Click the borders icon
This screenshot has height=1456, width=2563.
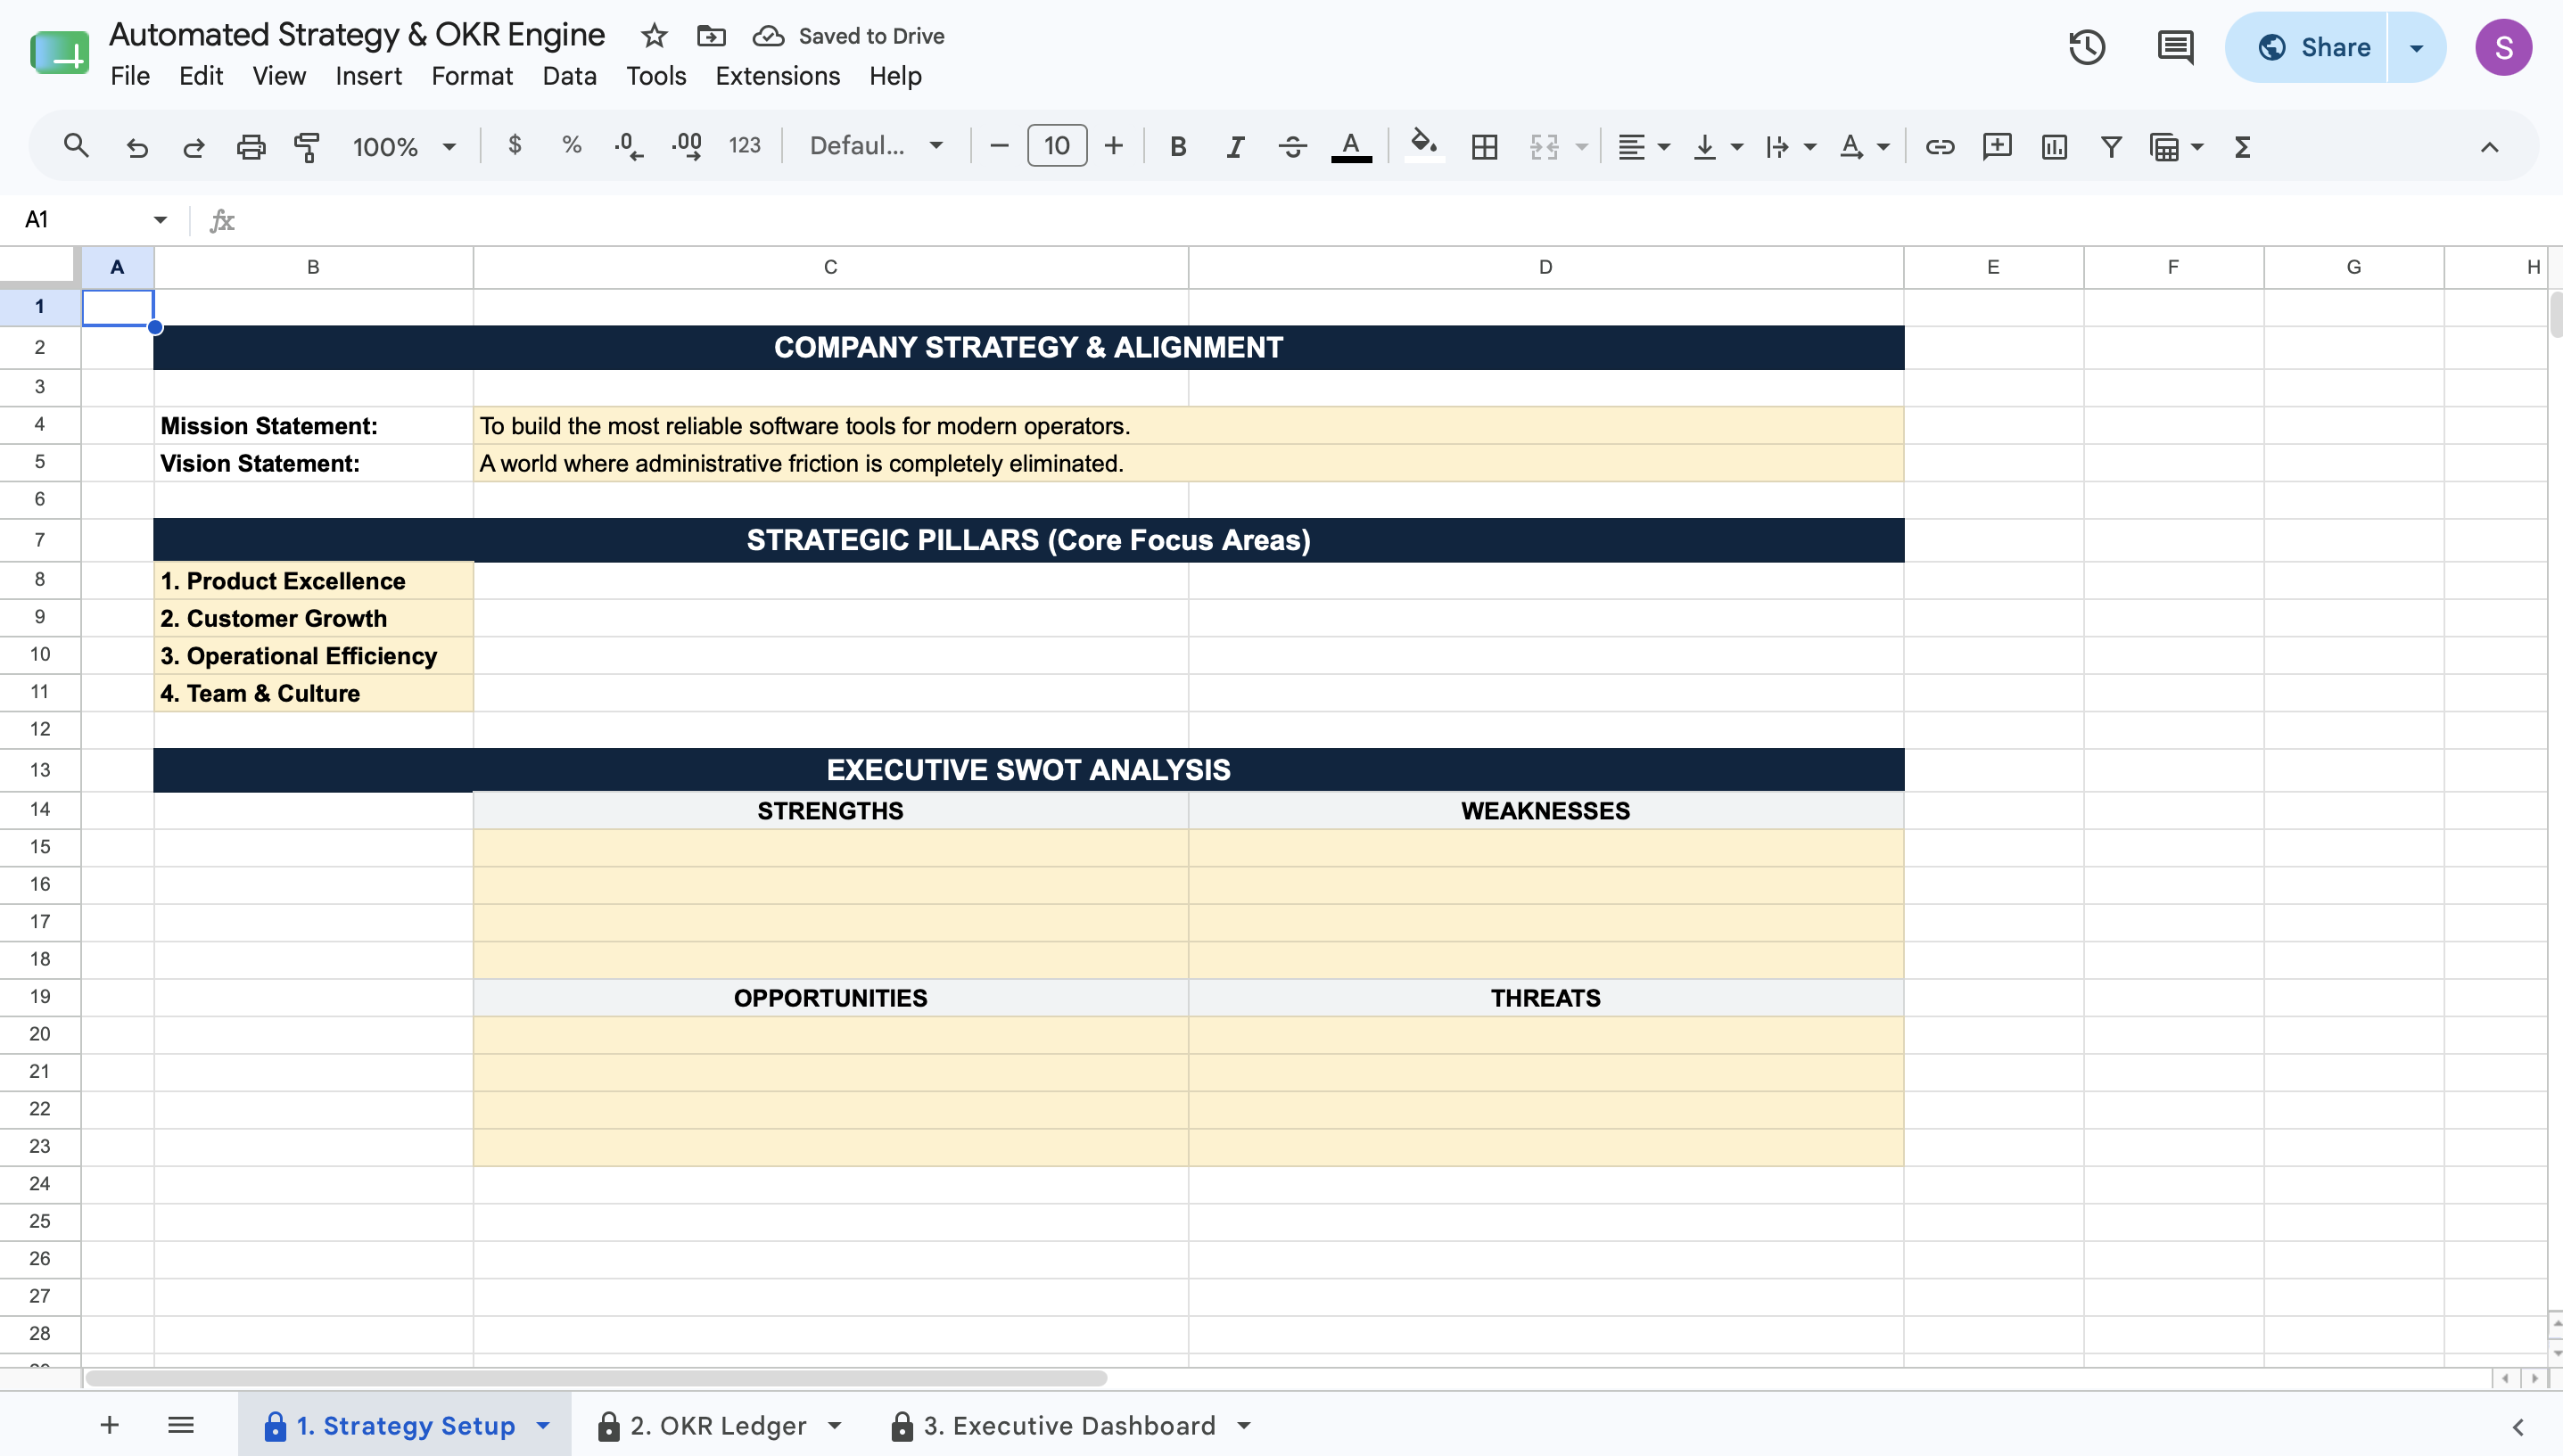1484,147
